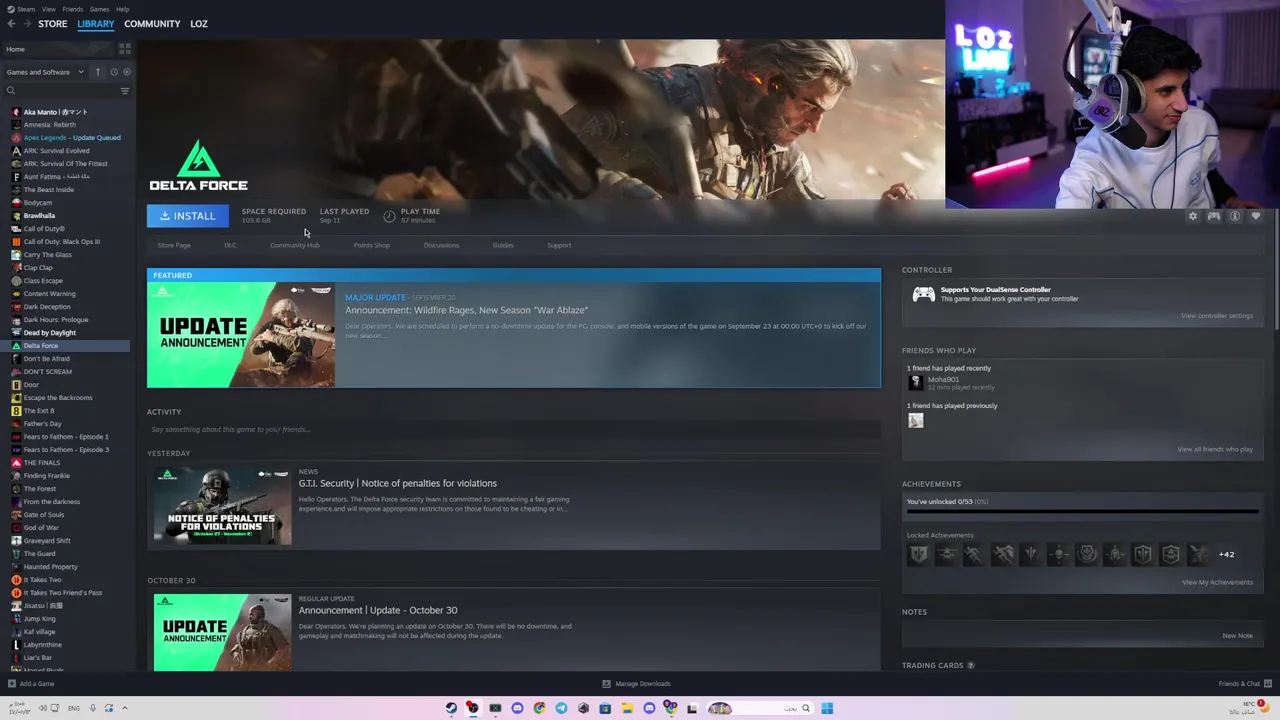Open the Update Announcement featured thumbnail
This screenshot has height=720, width=1280.
[x=241, y=334]
